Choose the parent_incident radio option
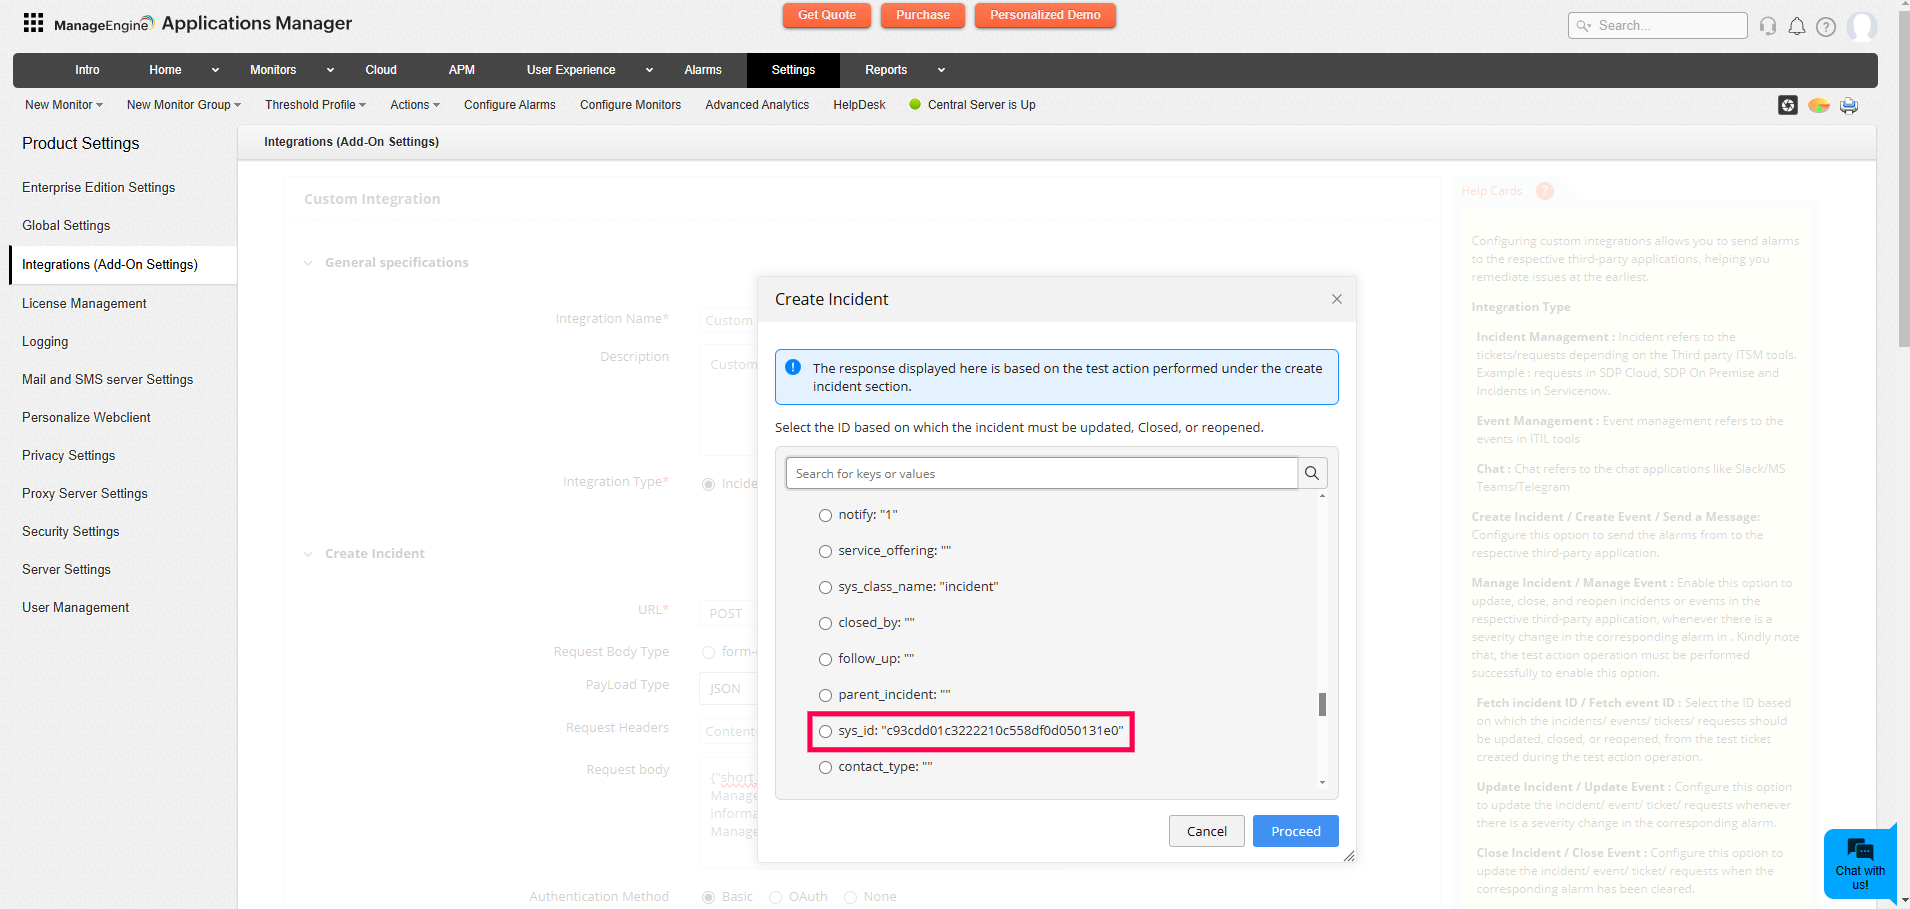This screenshot has width=1910, height=909. click(826, 694)
